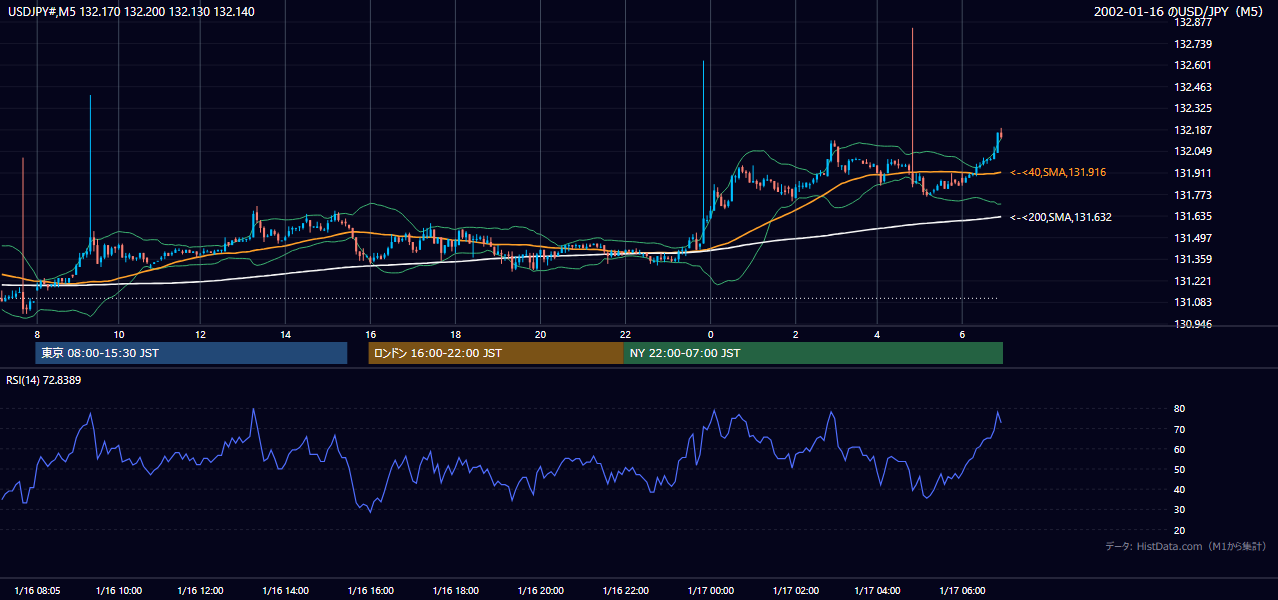Viewport: 1278px width, 600px height.
Task: Click price axis value 131.773
Action: pyautogui.click(x=1193, y=195)
